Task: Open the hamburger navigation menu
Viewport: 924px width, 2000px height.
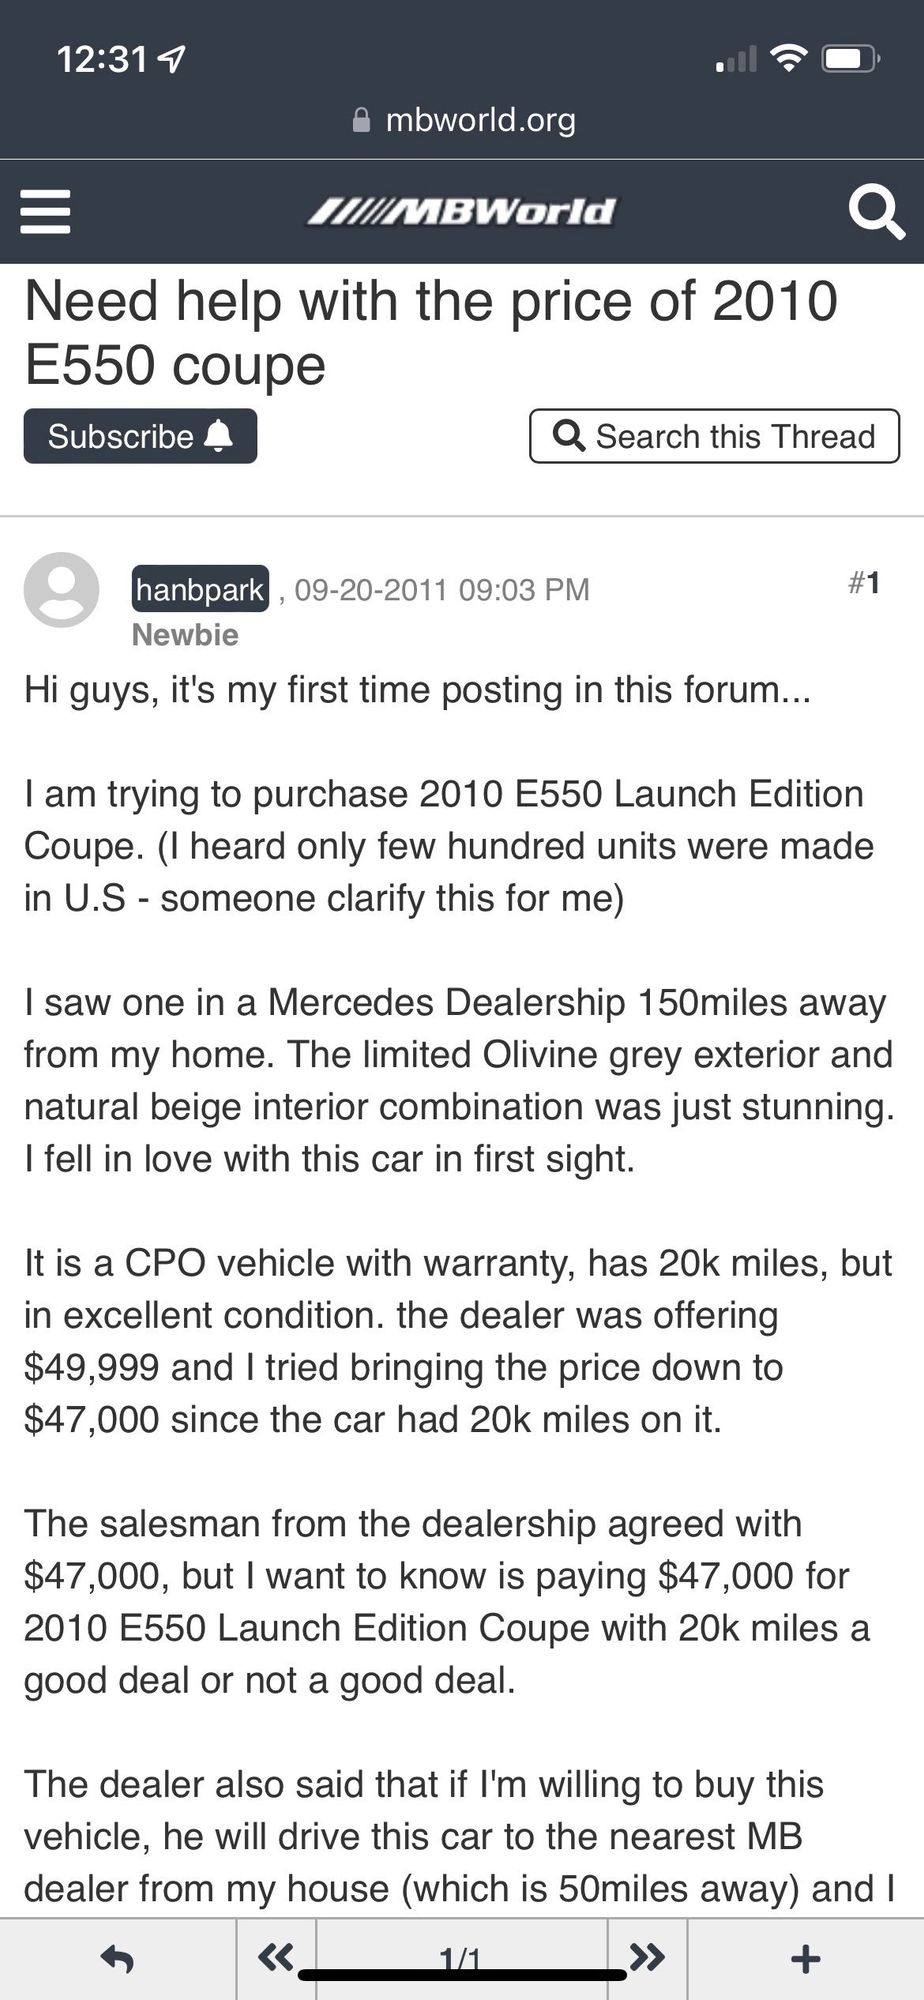Action: click(46, 211)
